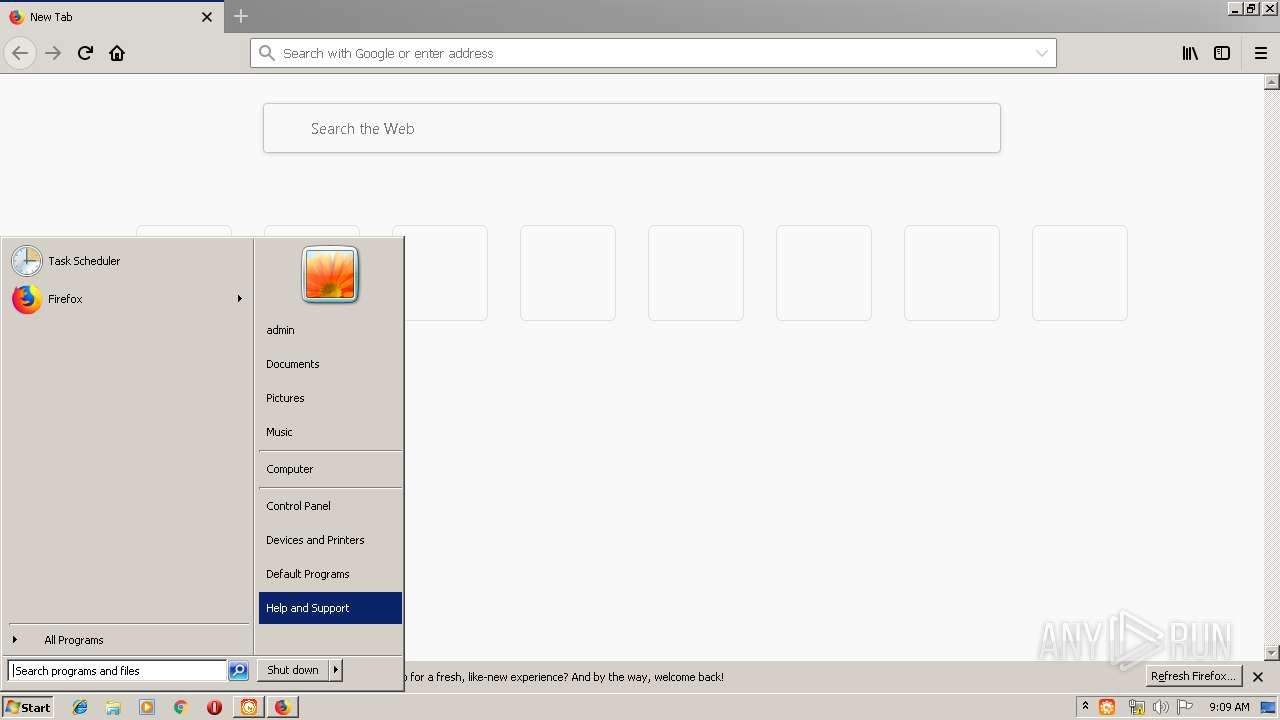Open a new tab with plus button
The image size is (1280, 720).
(241, 16)
